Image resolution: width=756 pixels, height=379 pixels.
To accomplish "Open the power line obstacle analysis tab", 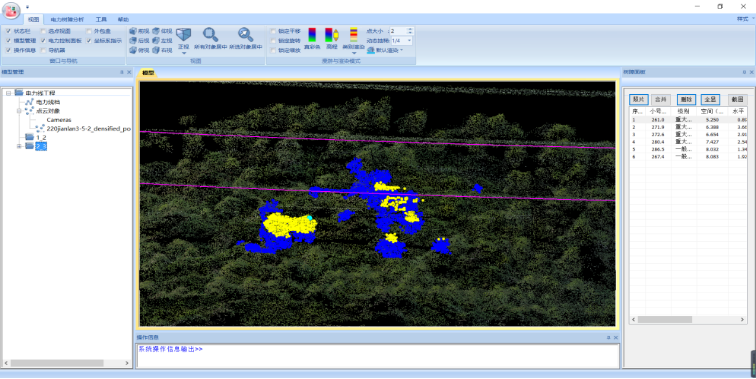I will (67, 20).
